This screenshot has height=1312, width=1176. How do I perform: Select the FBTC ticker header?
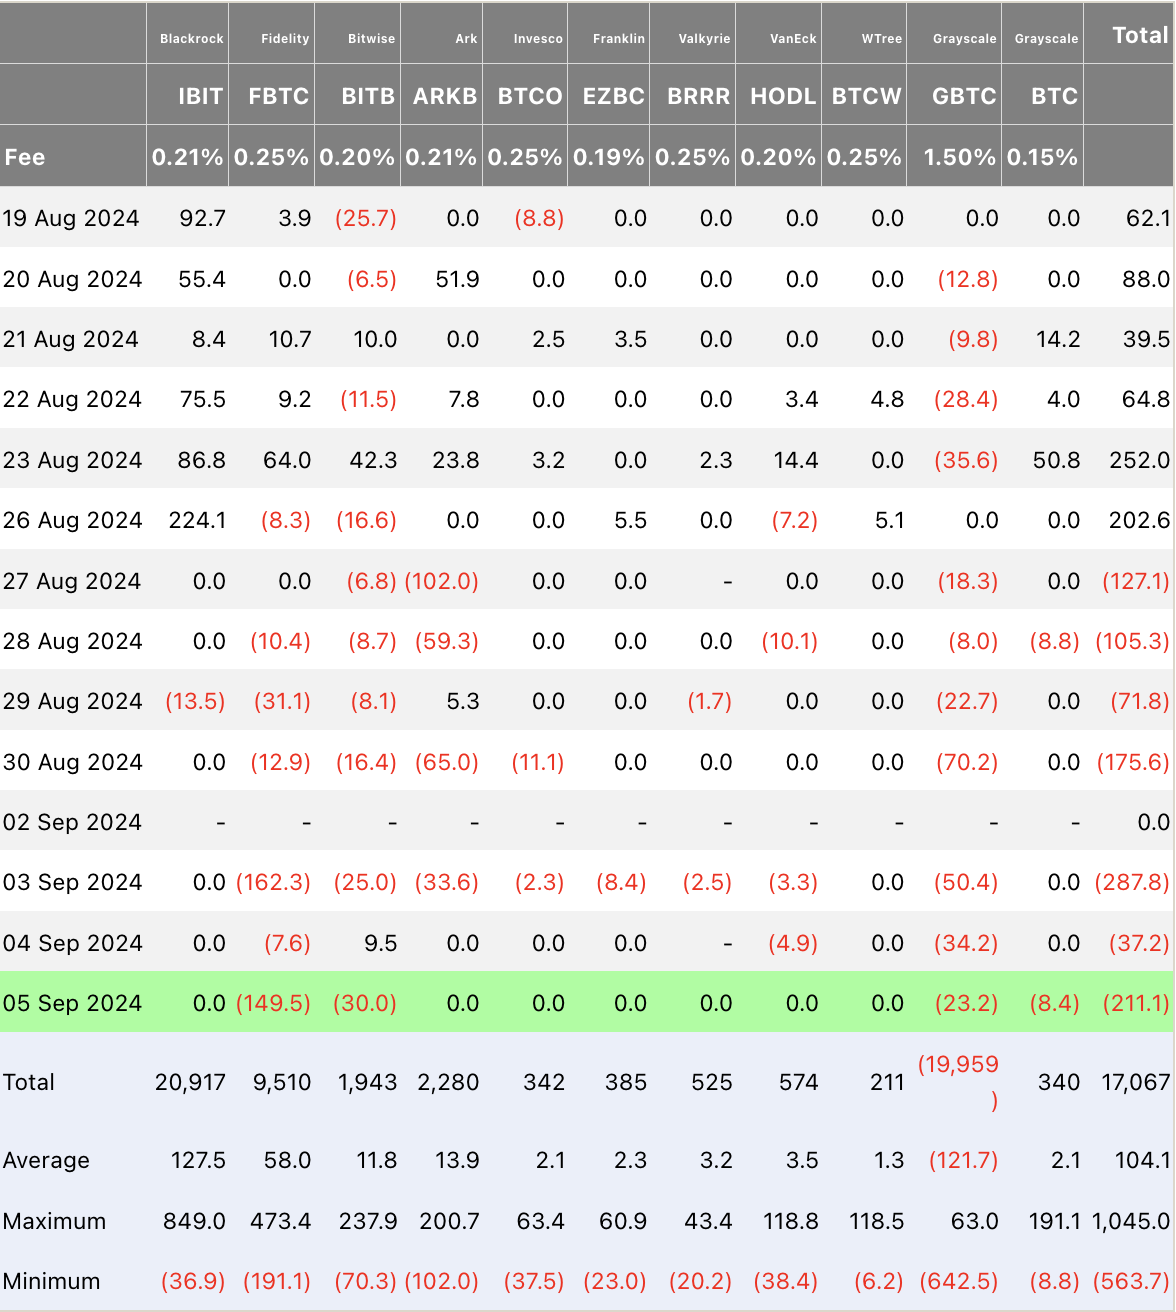pos(279,96)
